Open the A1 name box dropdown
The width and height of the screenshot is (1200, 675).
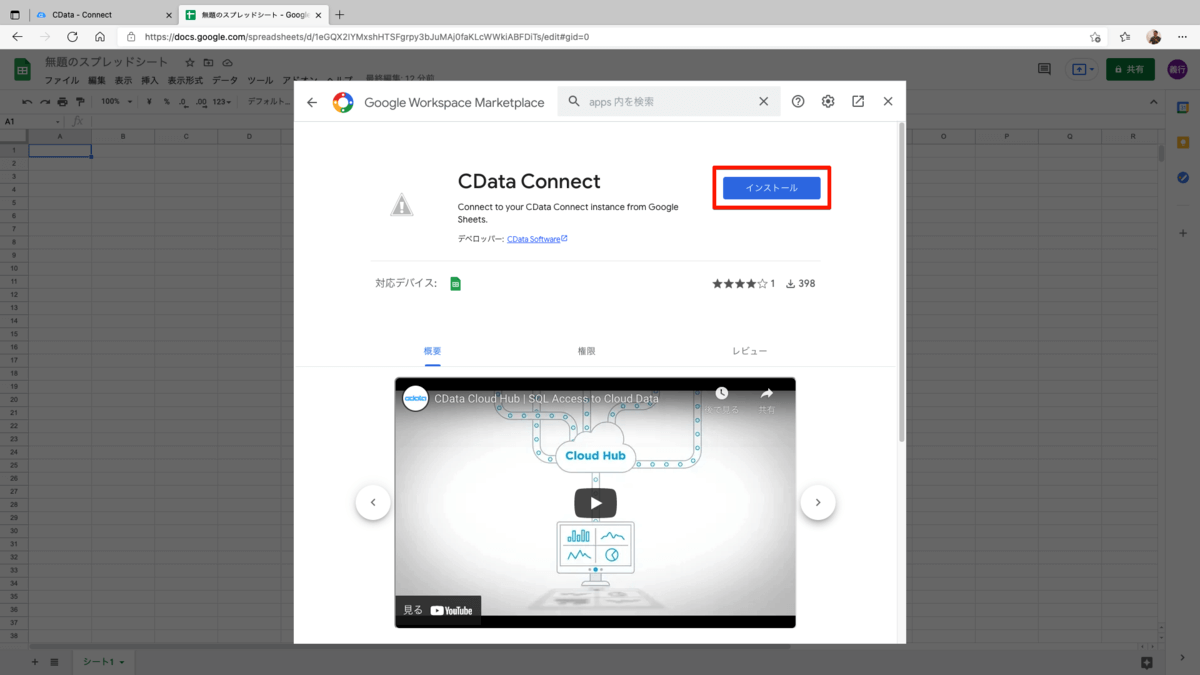(x=57, y=122)
